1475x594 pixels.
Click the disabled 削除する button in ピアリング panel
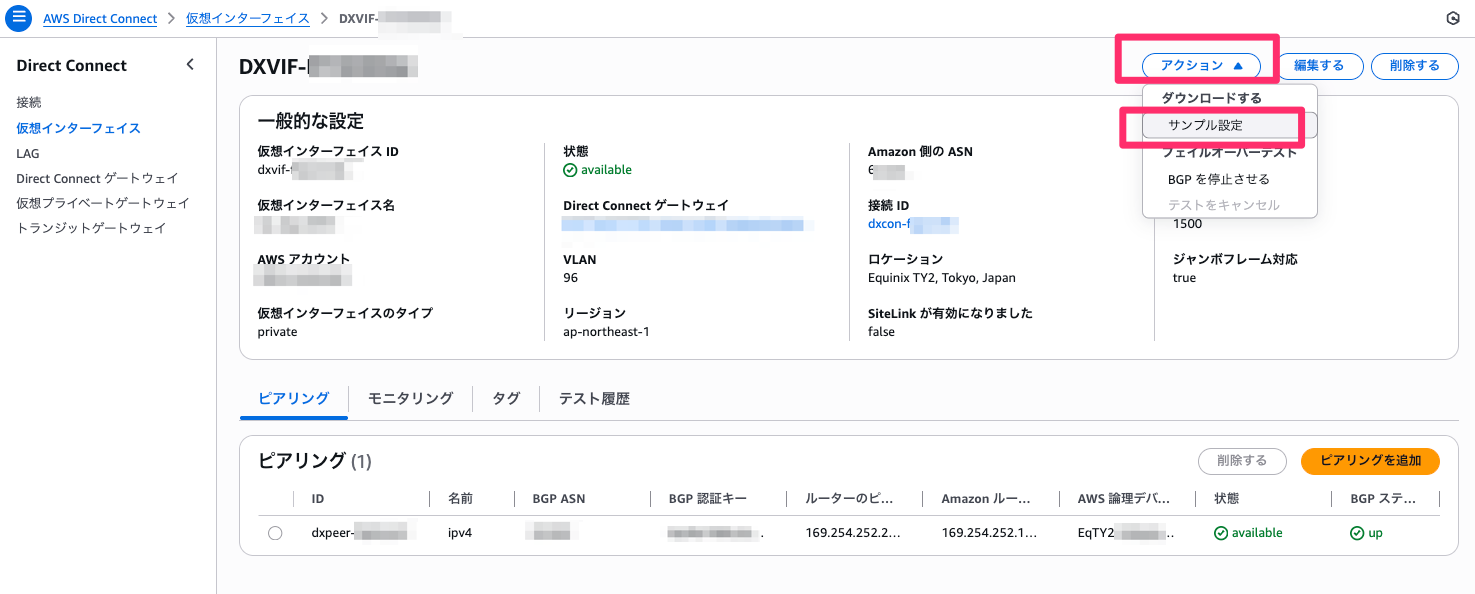[1242, 461]
